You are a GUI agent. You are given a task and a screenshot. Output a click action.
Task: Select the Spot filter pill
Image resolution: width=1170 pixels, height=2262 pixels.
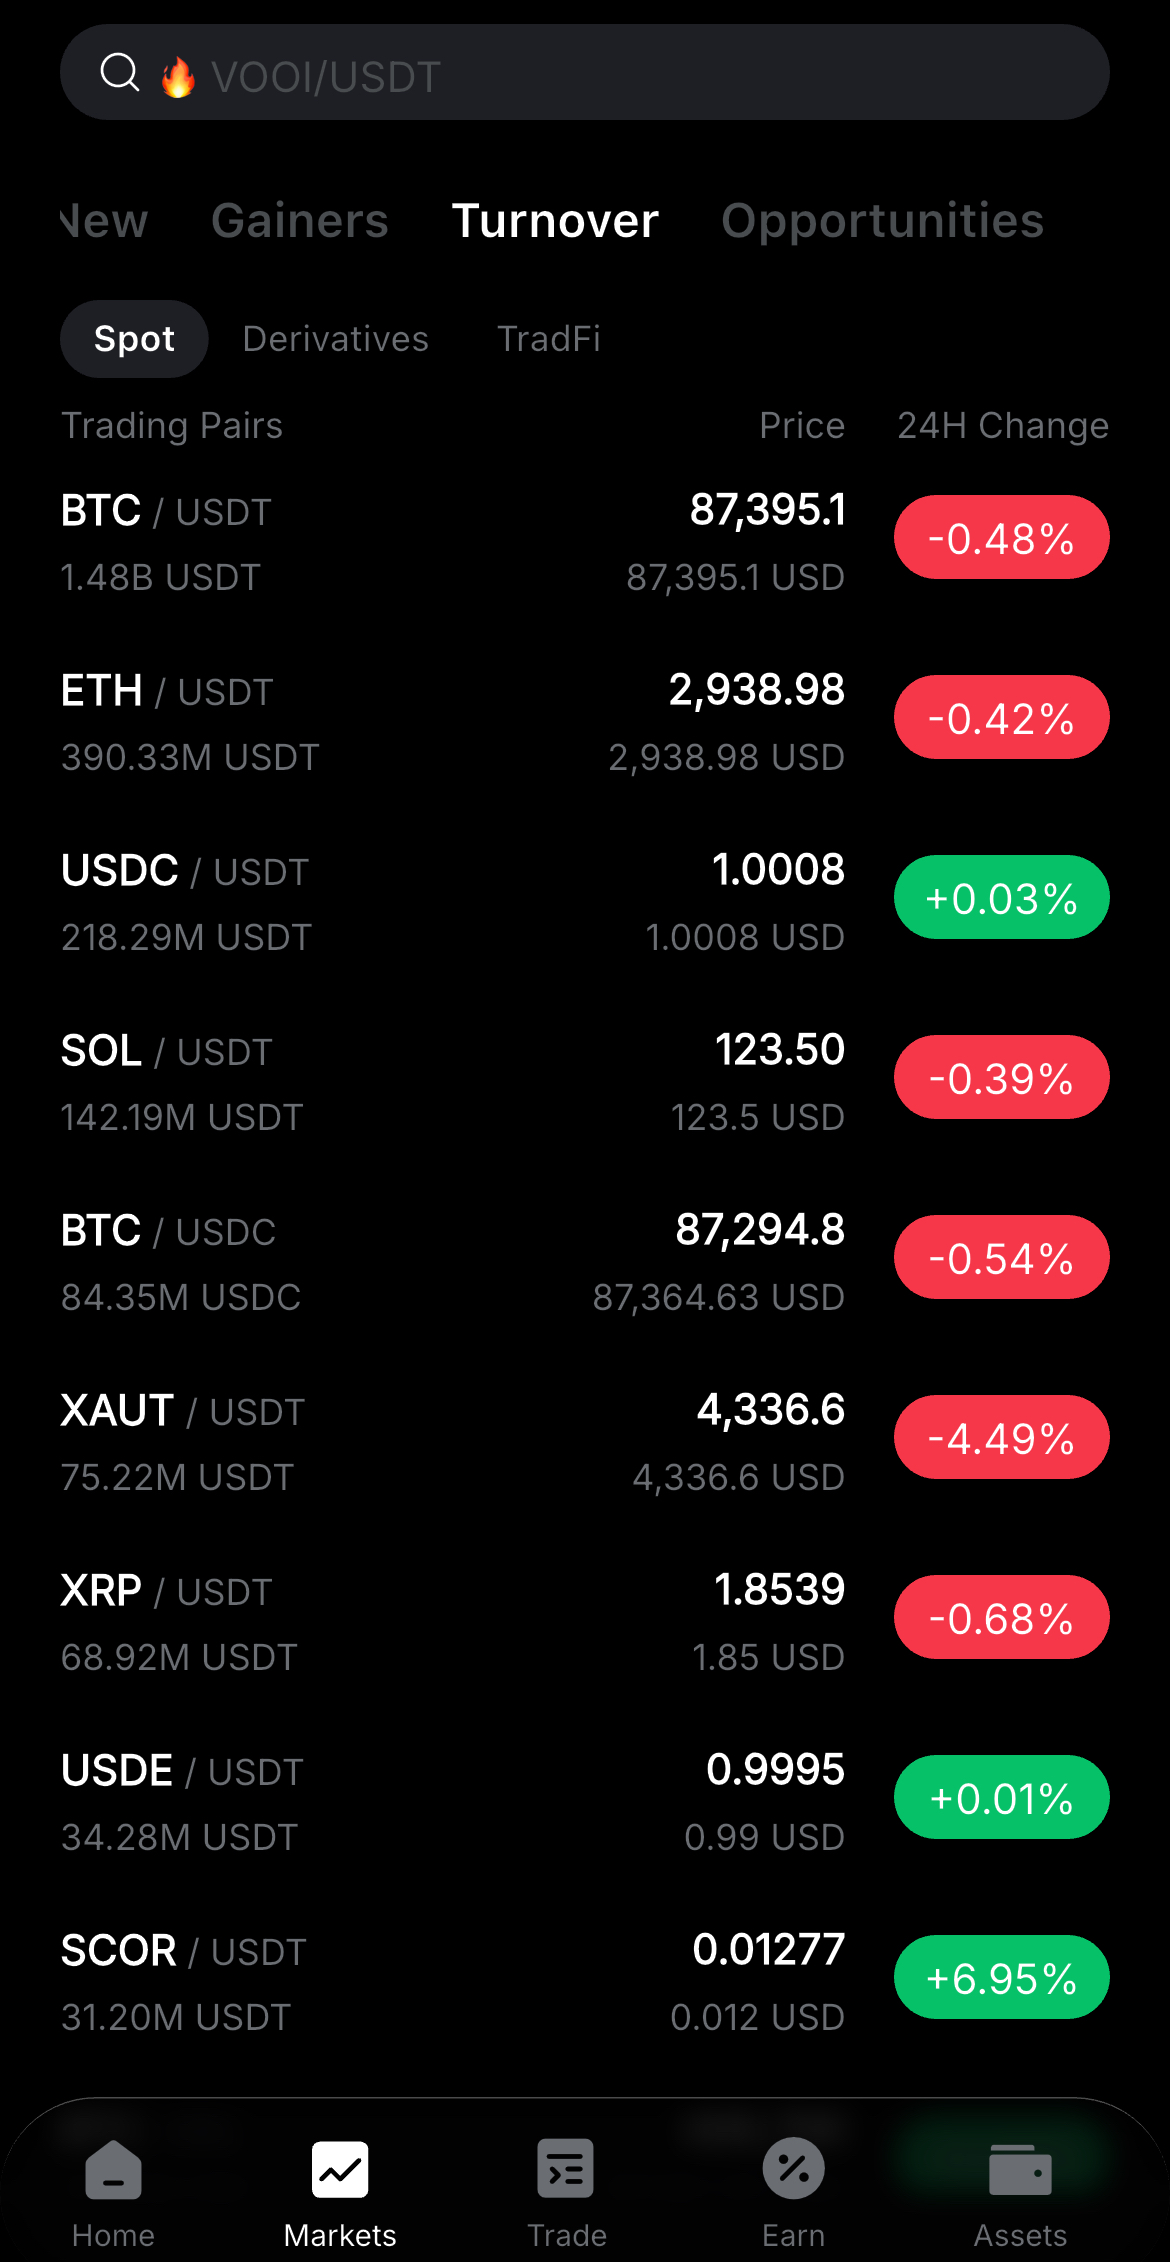tap(134, 339)
